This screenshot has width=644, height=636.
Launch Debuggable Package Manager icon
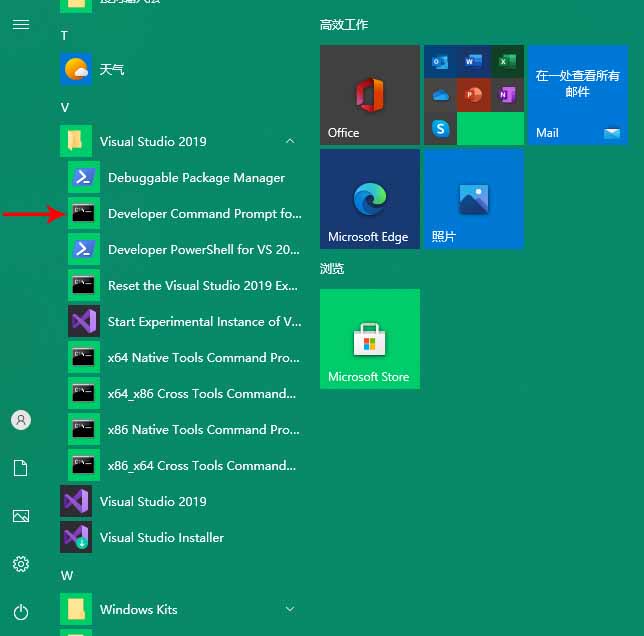(84, 177)
